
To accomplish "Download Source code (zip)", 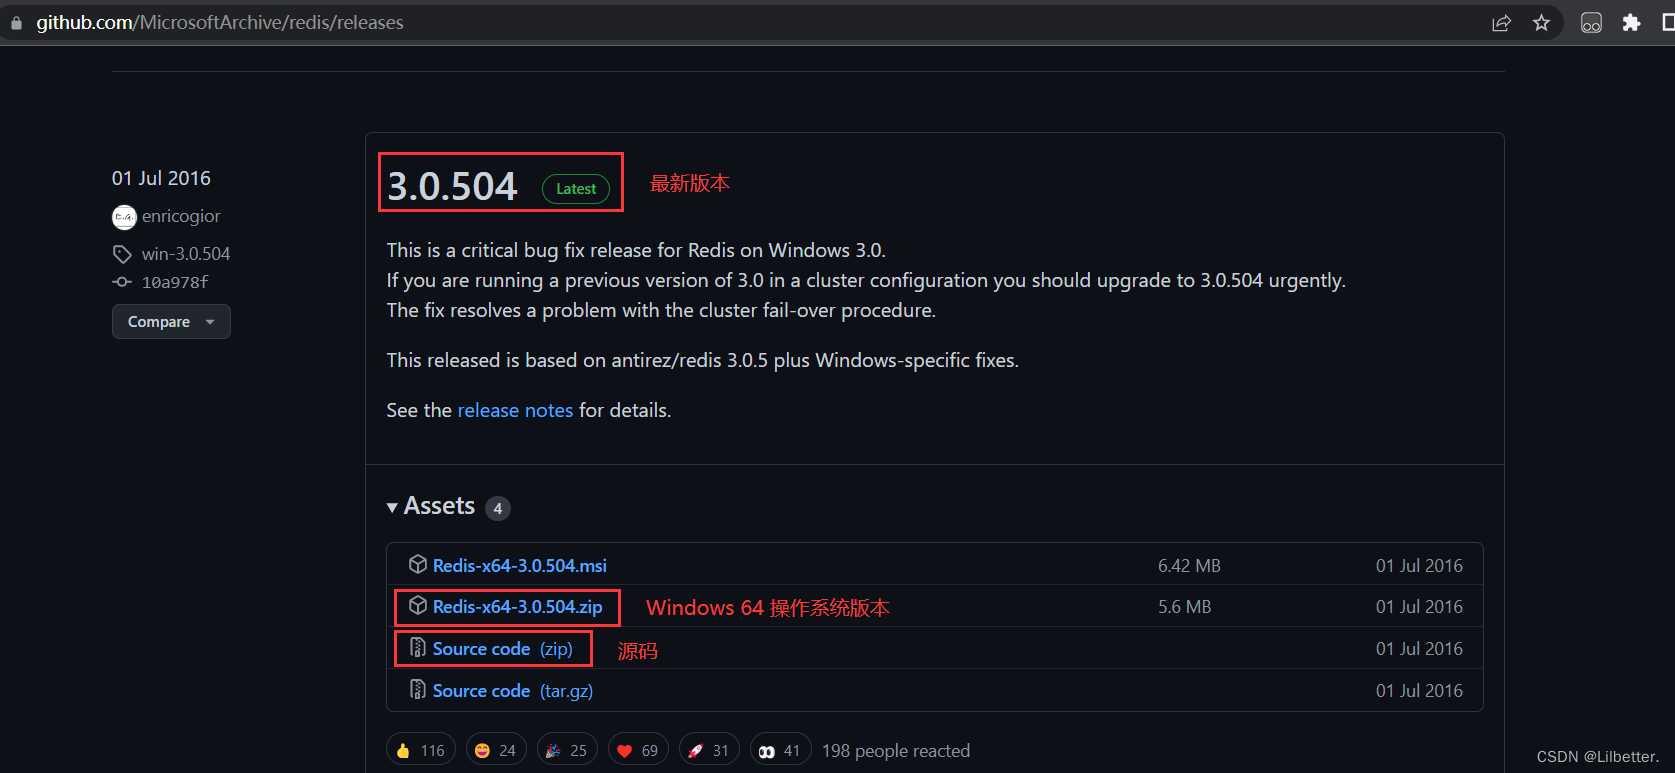I will point(502,648).
